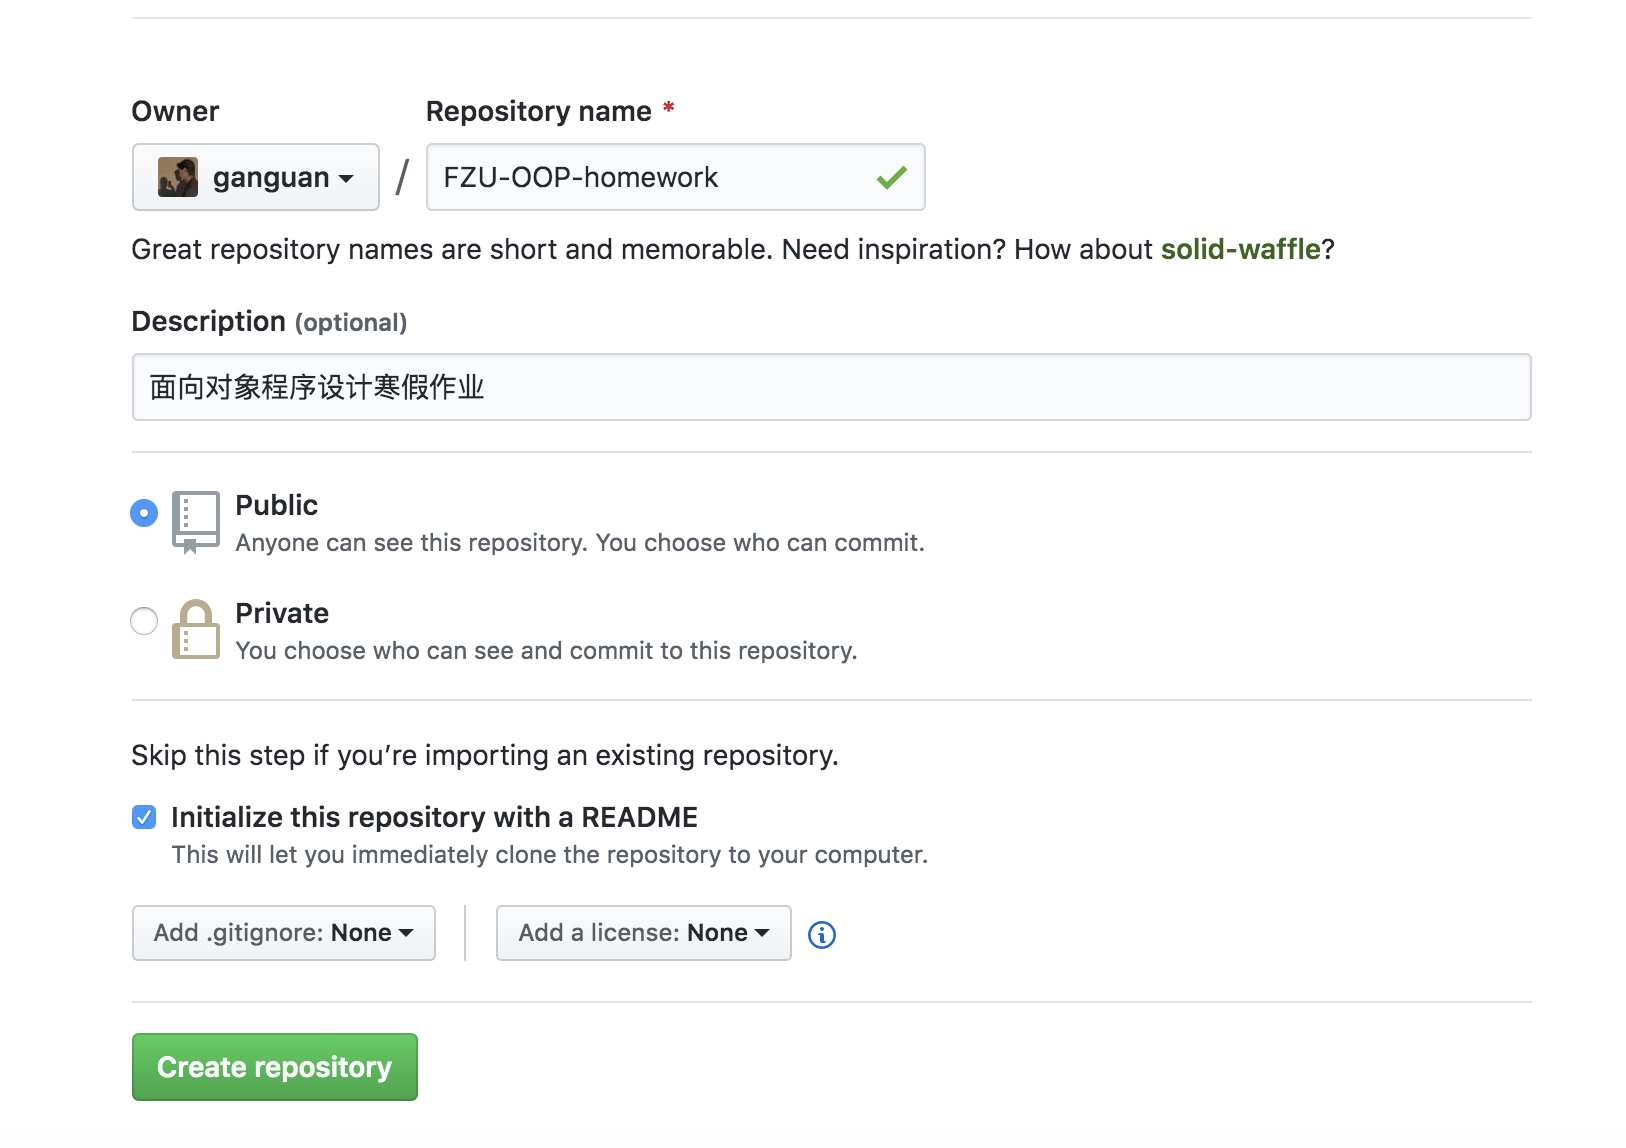Expand the Add .gitignore dropdown

[284, 933]
